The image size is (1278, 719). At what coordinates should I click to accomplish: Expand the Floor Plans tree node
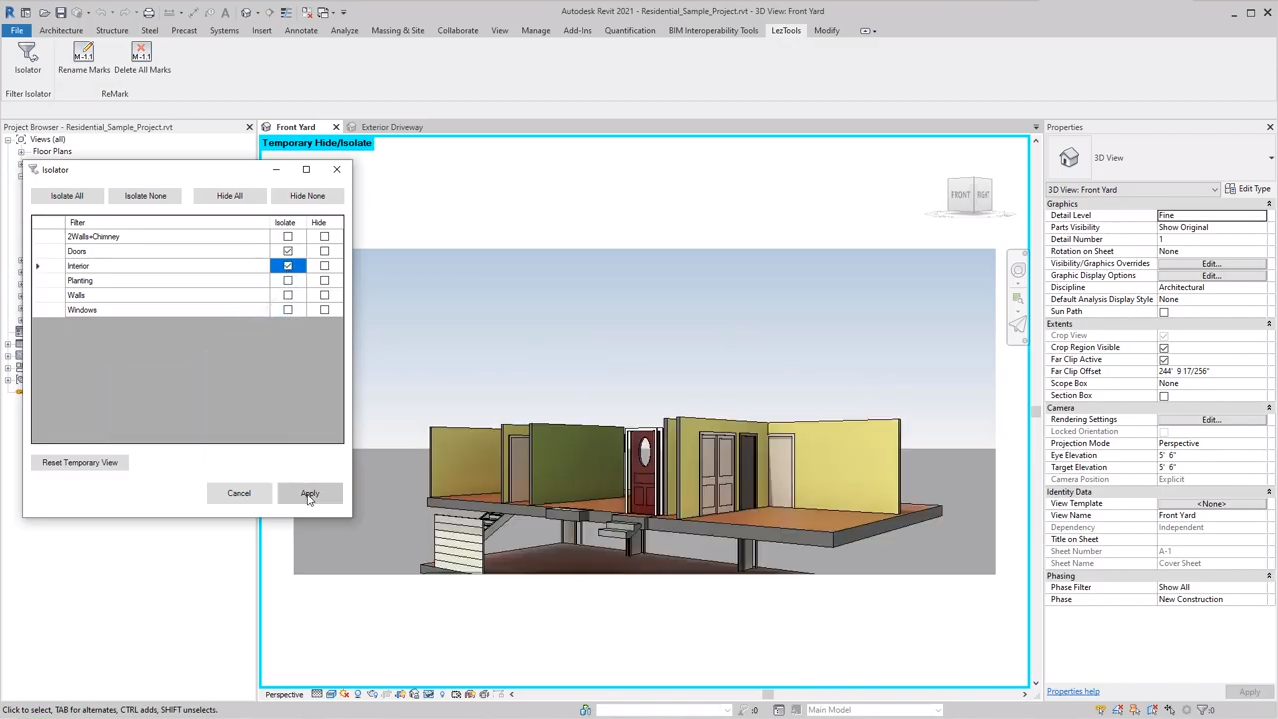pyautogui.click(x=21, y=152)
